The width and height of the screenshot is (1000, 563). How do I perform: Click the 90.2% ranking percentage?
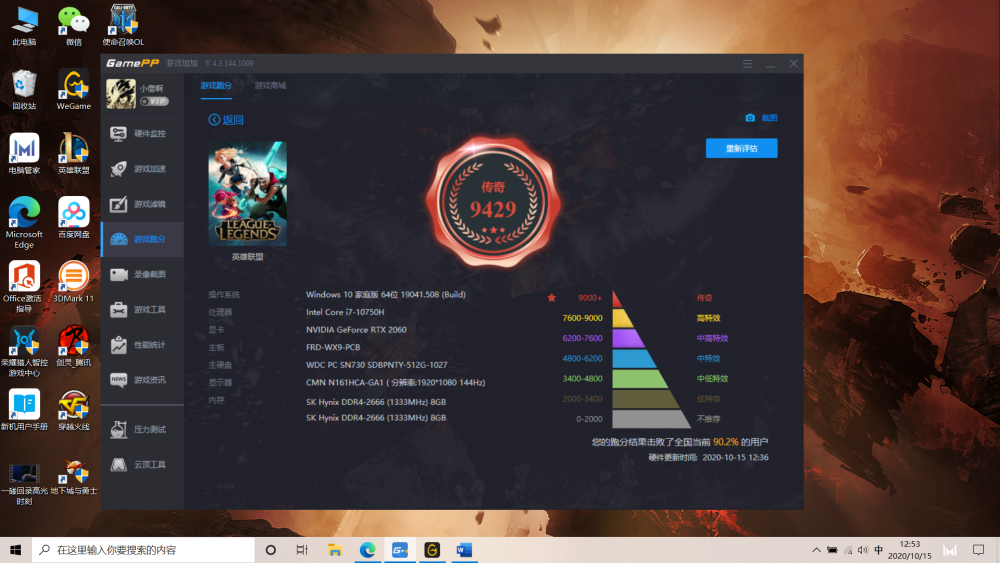tap(726, 442)
